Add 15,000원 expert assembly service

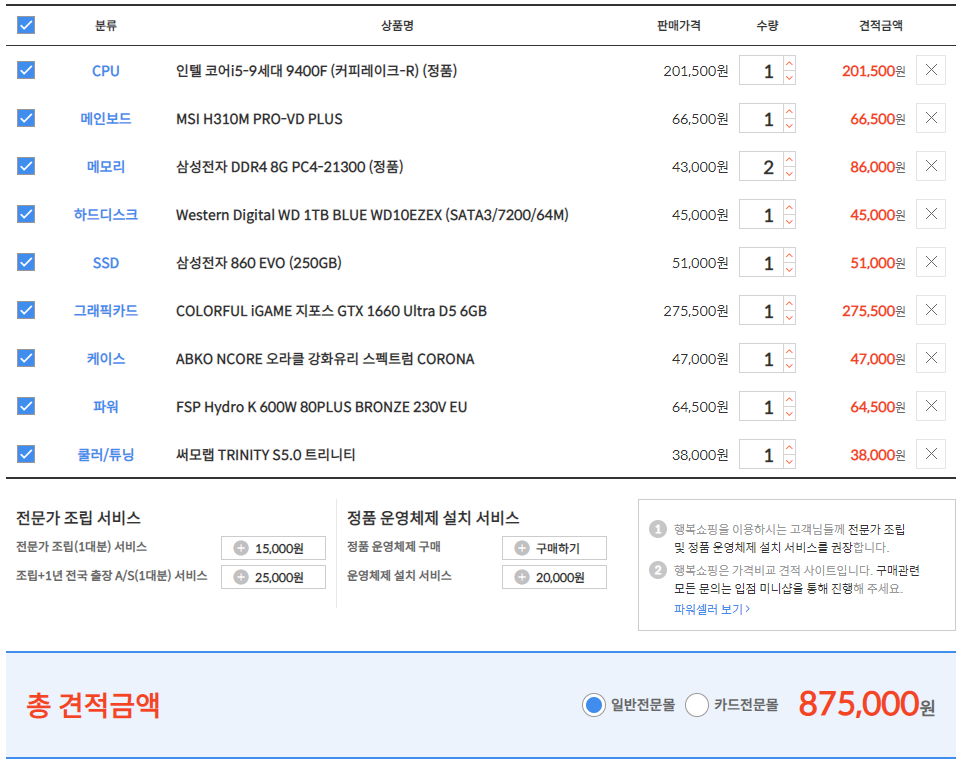(273, 548)
